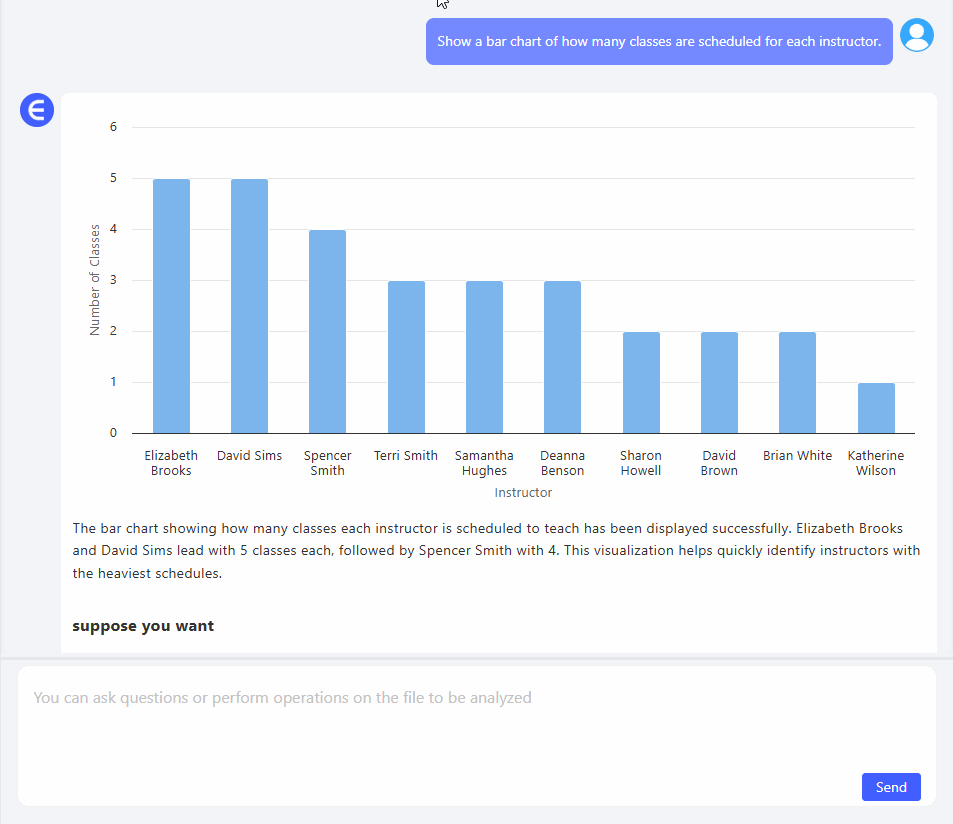Click the user profile avatar icon
This screenshot has width=953, height=824.
click(916, 35)
